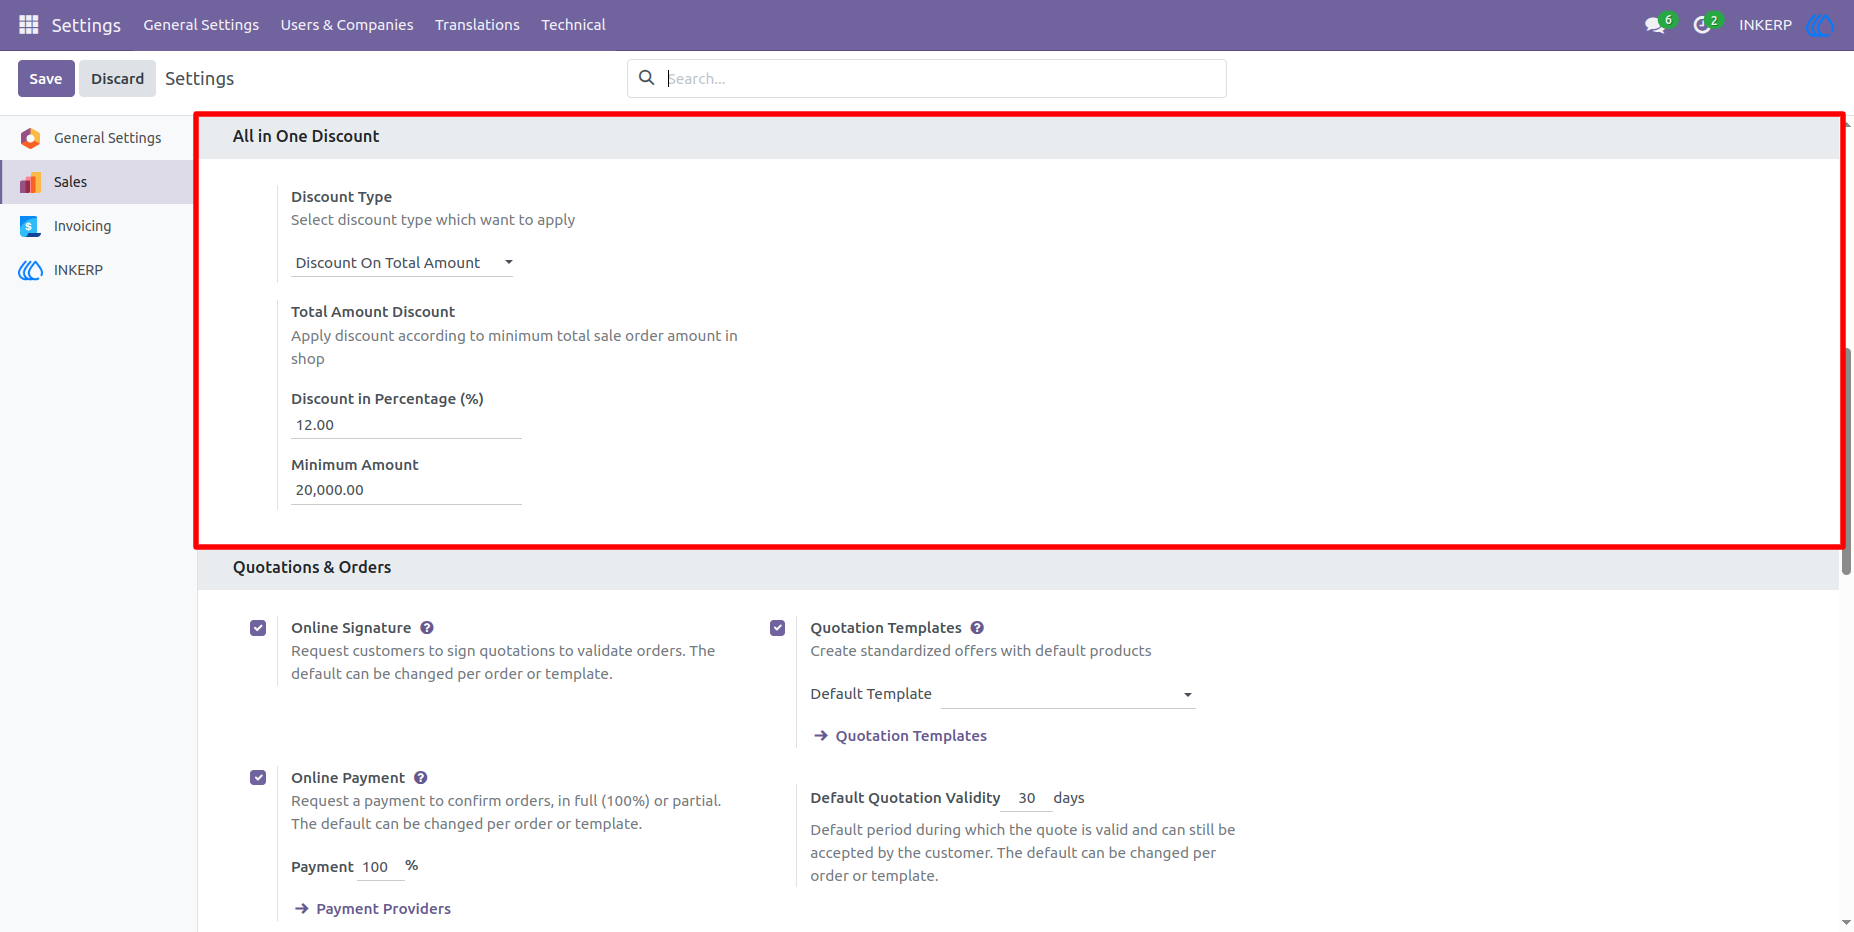Click the Payment percentage field
The image size is (1854, 932).
(381, 867)
